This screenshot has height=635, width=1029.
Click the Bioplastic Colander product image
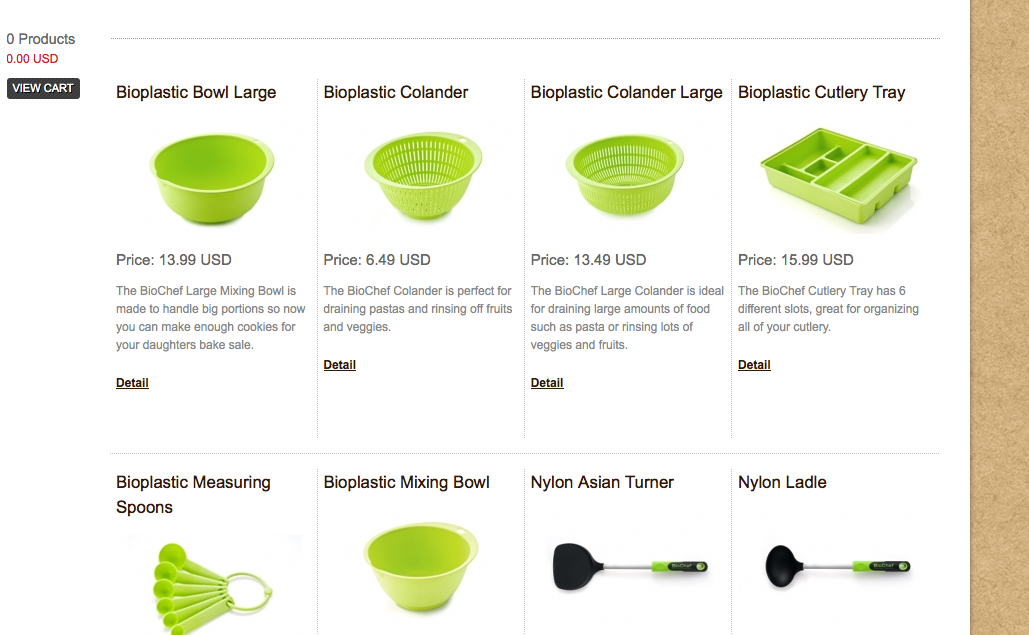(x=422, y=177)
